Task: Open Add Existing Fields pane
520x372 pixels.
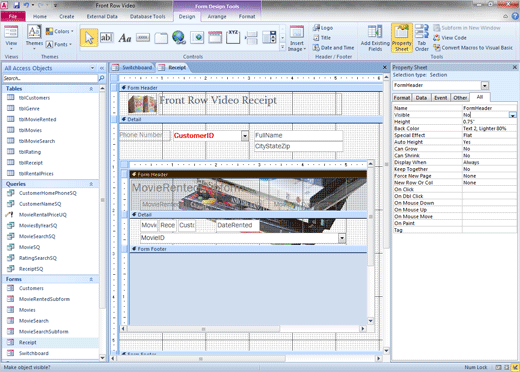Action: [x=375, y=38]
